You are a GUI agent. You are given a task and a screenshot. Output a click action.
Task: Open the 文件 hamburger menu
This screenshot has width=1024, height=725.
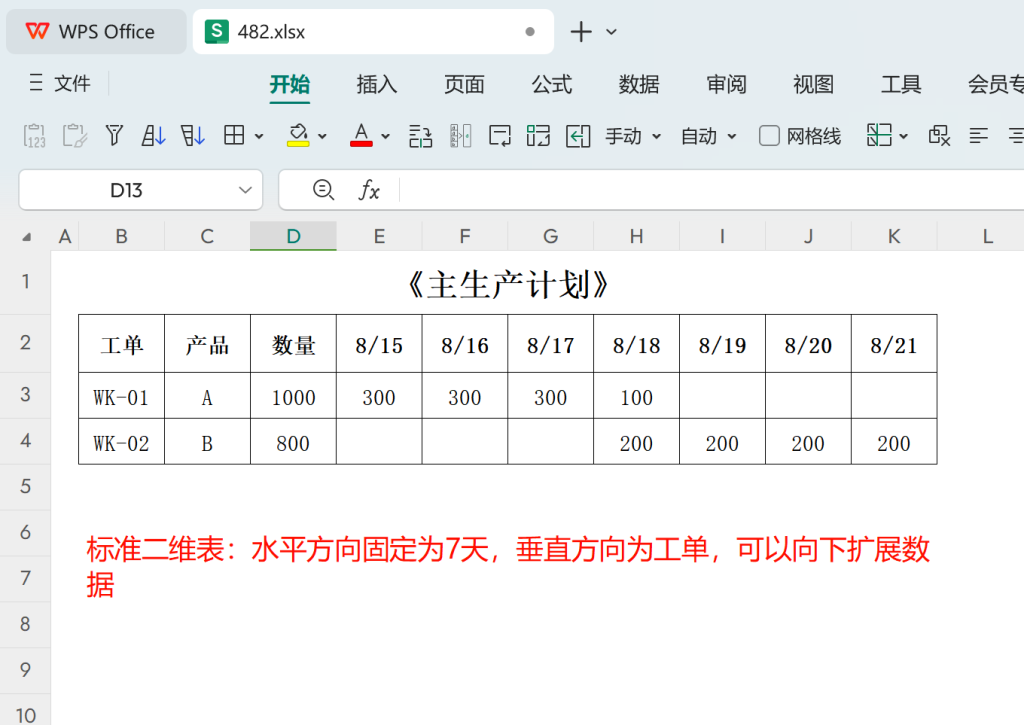coord(59,84)
